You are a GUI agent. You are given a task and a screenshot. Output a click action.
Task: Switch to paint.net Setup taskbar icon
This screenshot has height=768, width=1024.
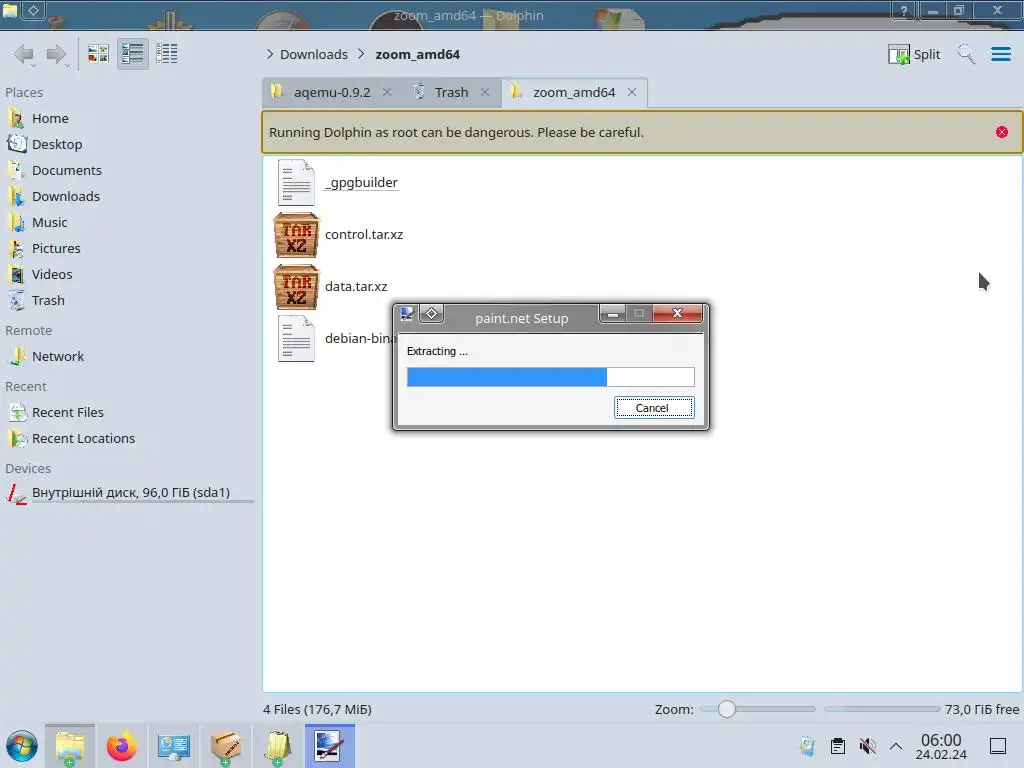[x=330, y=746]
